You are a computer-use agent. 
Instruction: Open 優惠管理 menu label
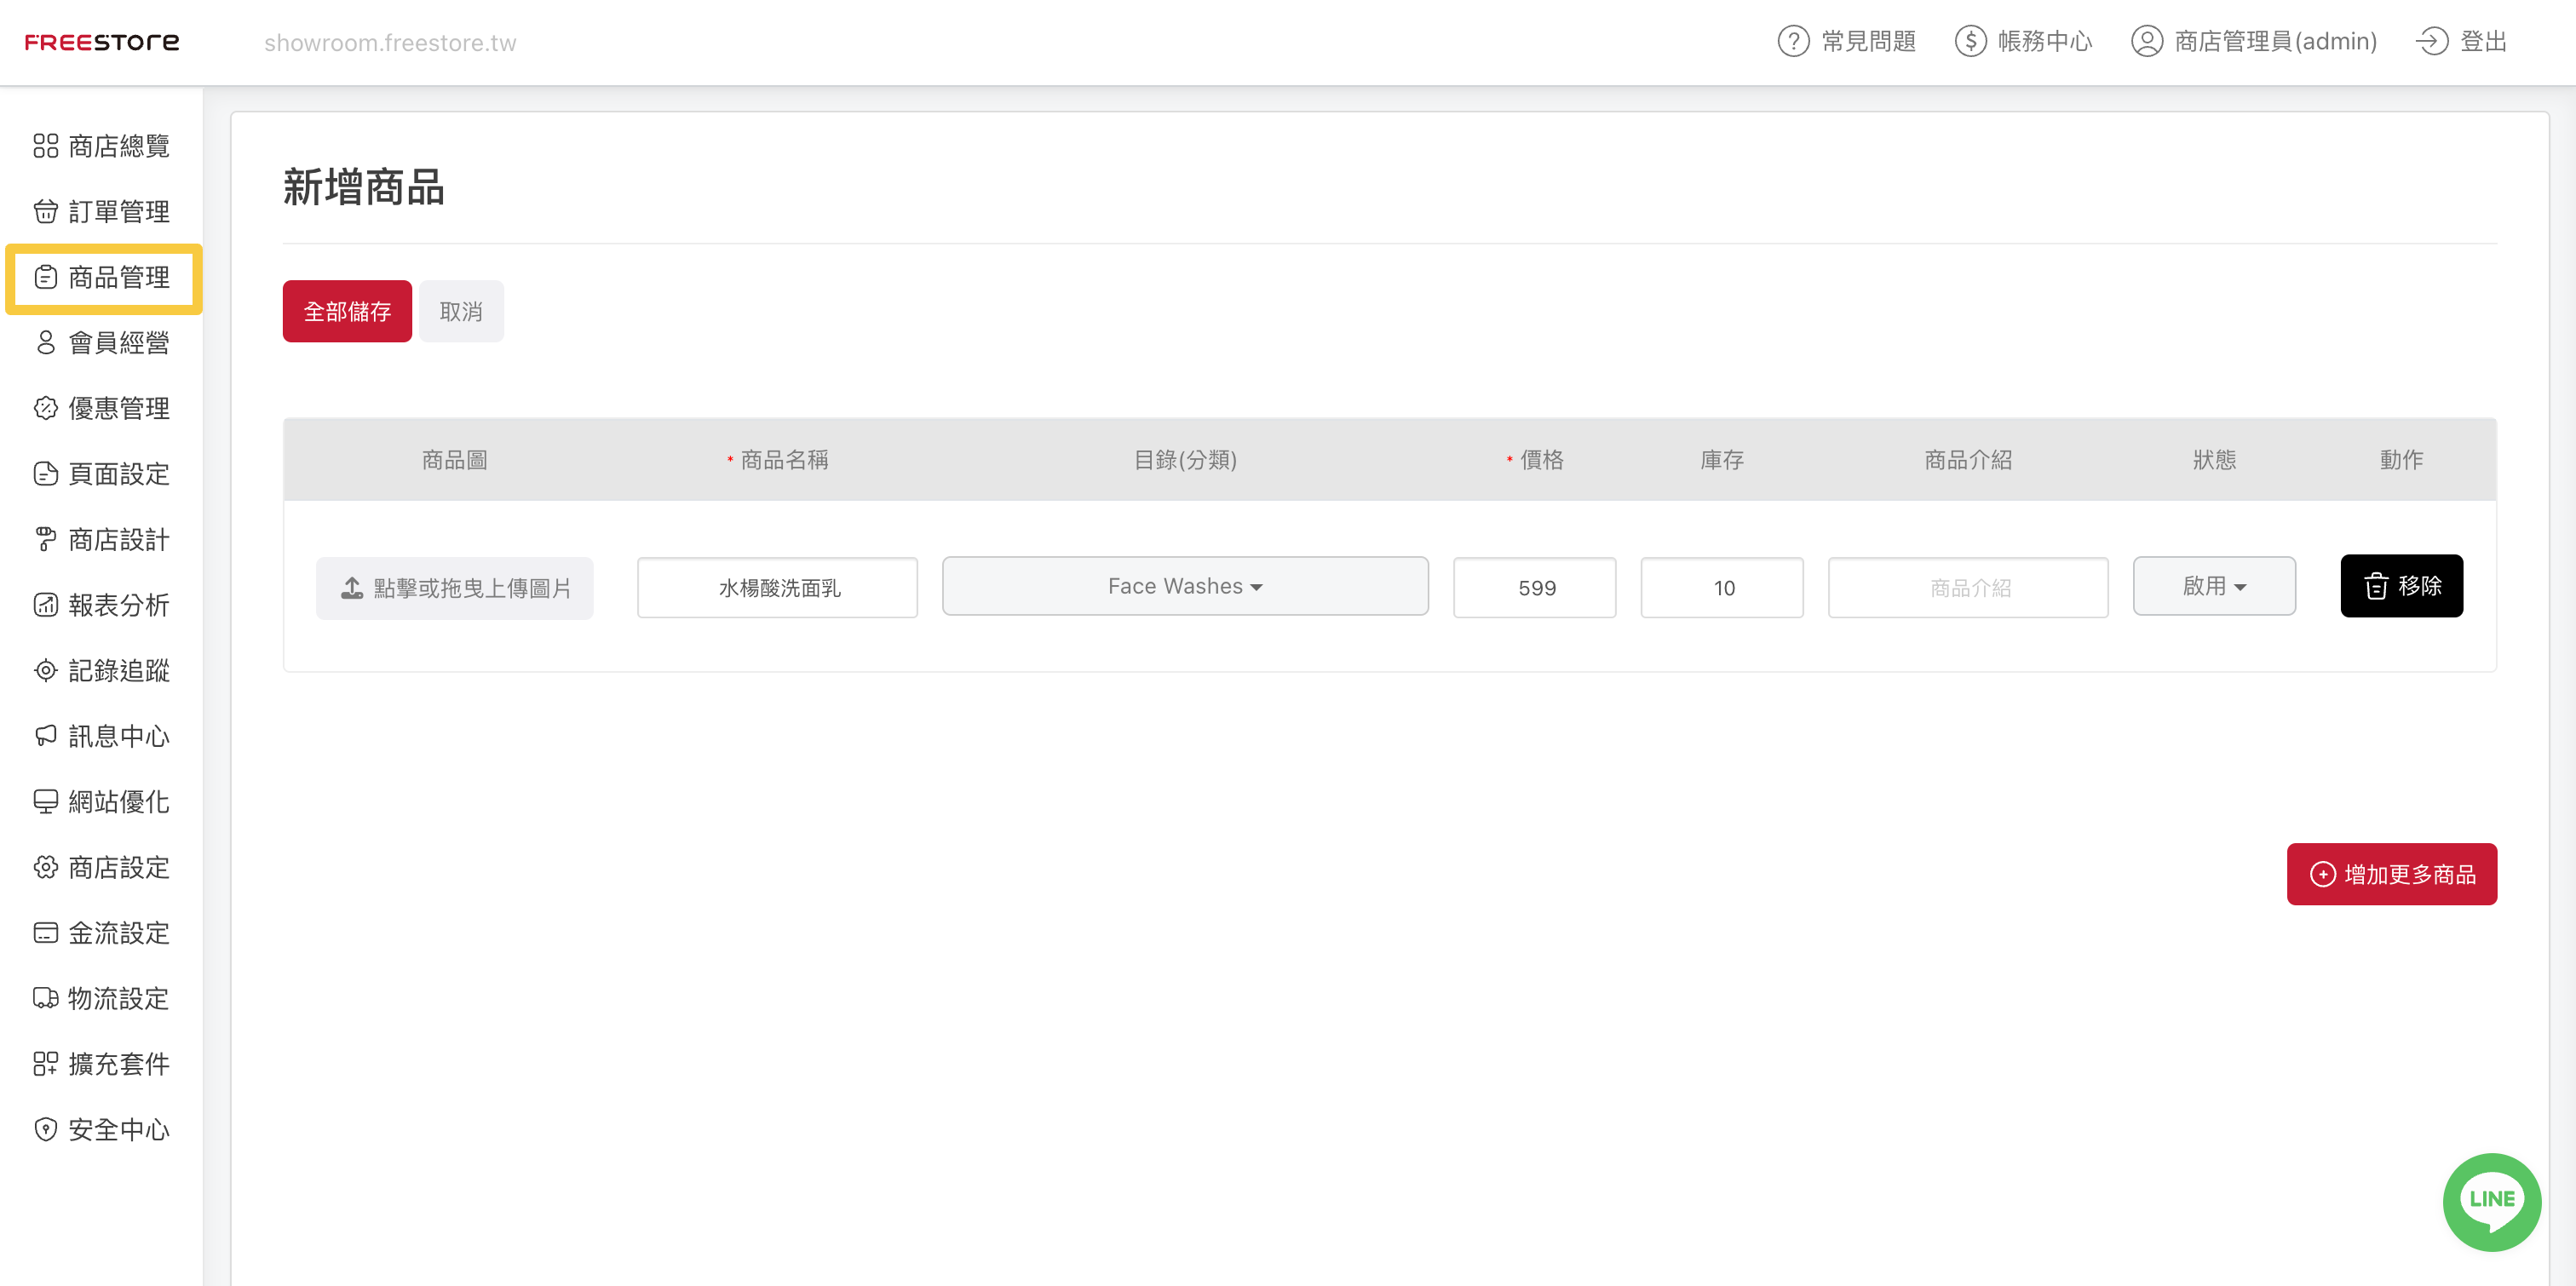pos(119,408)
